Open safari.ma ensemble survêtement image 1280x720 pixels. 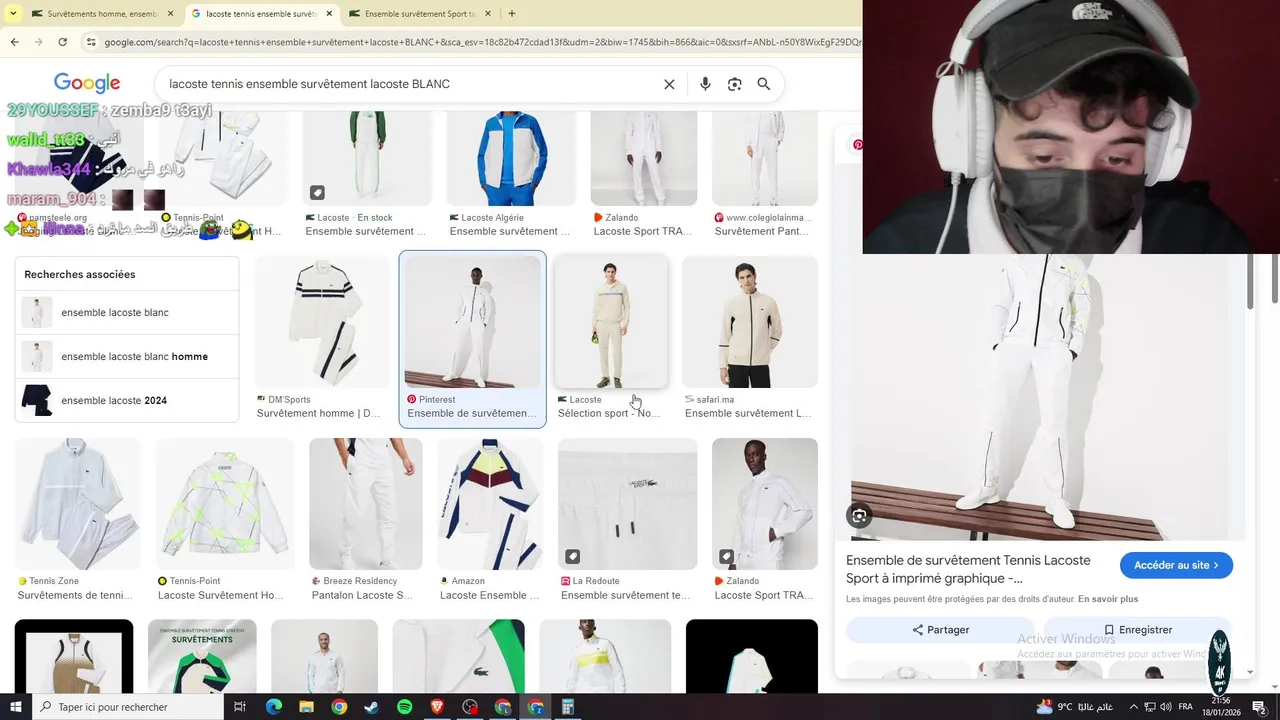pyautogui.click(x=750, y=322)
